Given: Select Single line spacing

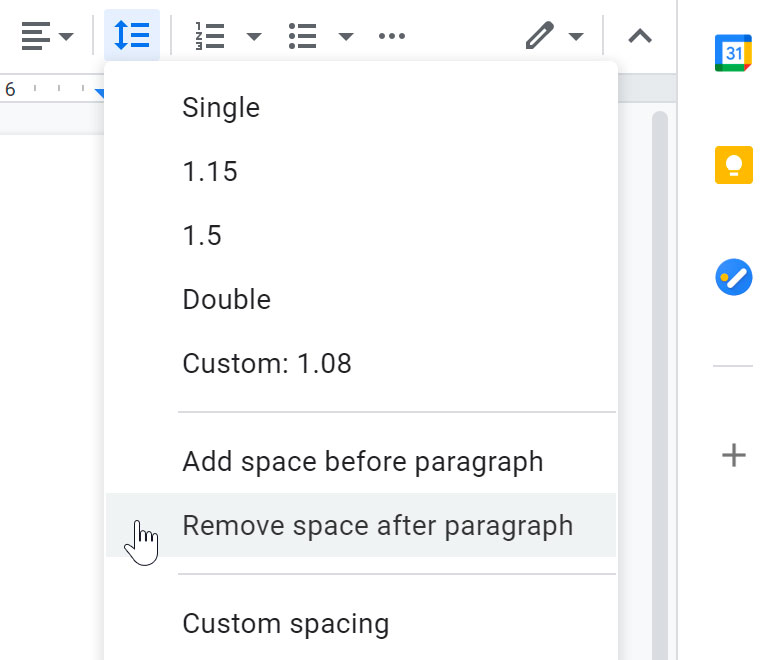Looking at the screenshot, I should click(361, 107).
